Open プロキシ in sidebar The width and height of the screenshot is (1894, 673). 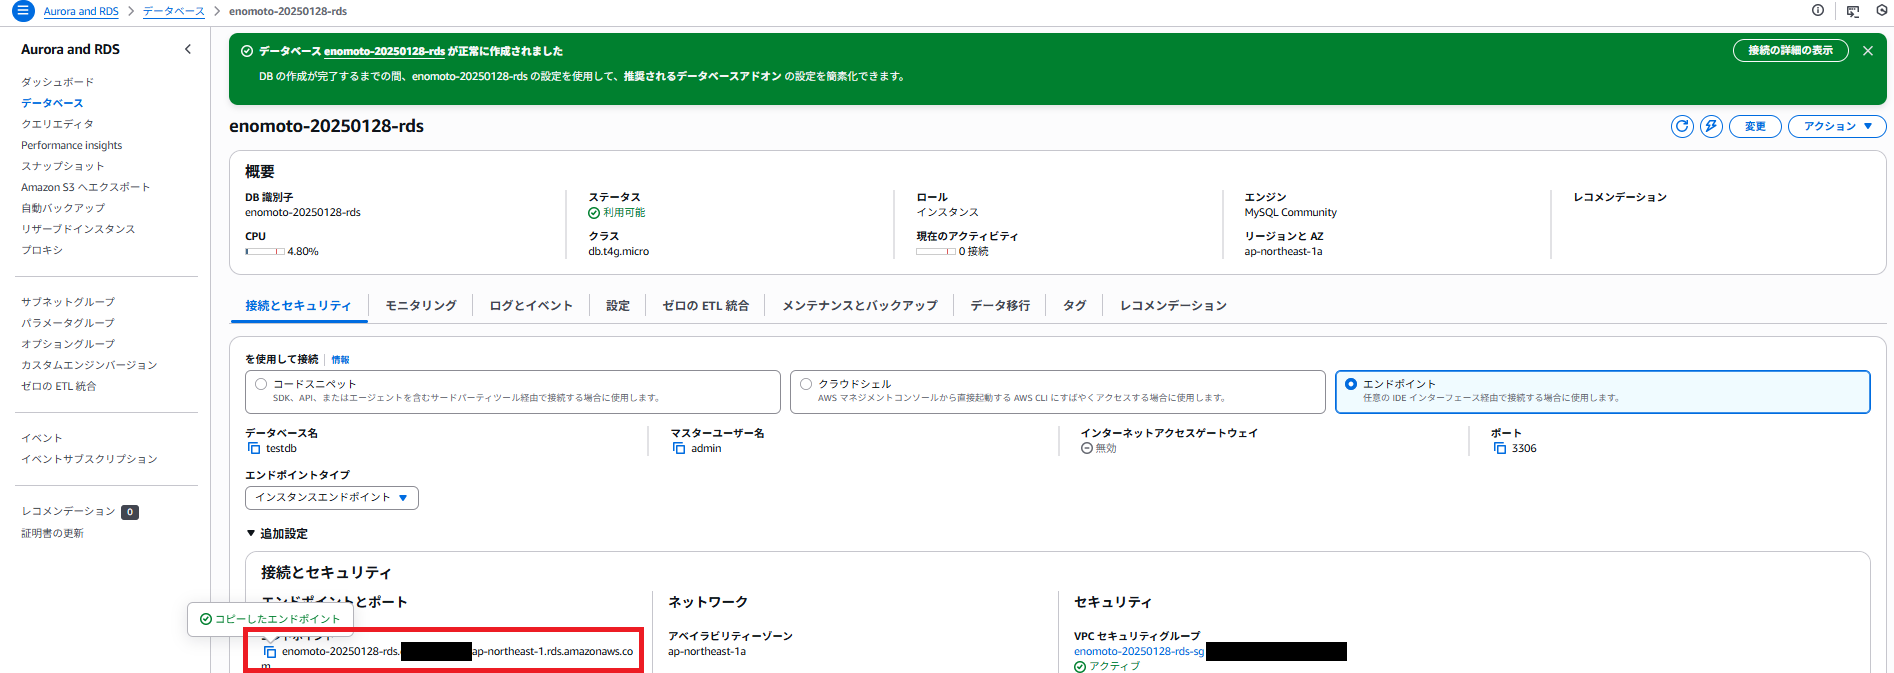42,250
